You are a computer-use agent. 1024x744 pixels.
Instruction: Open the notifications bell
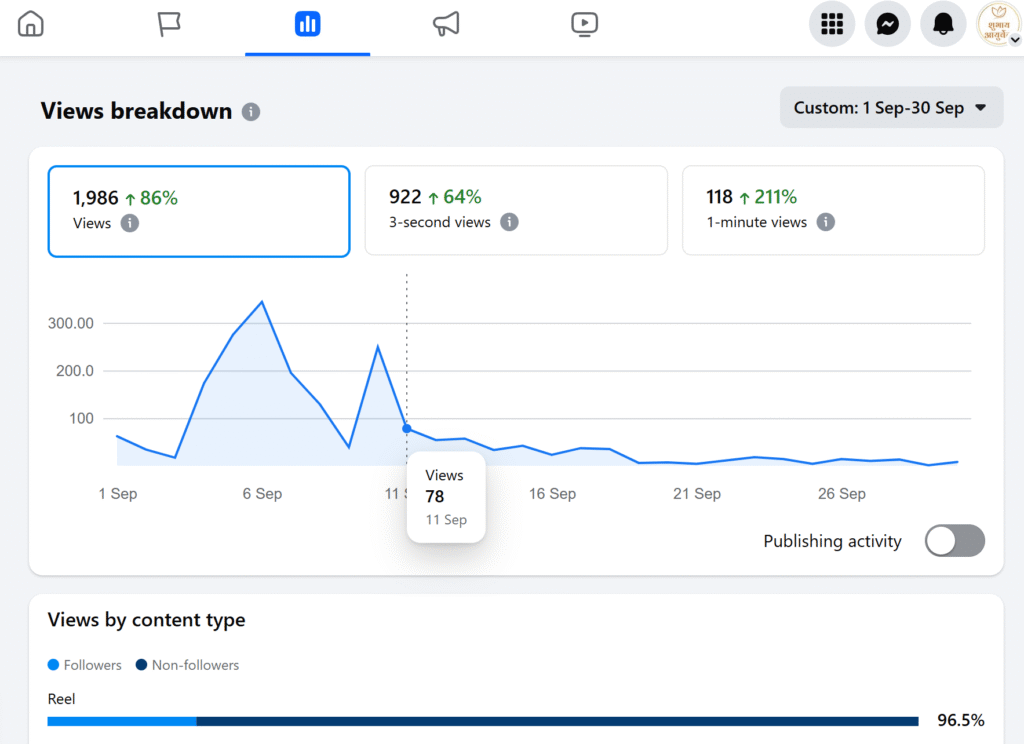tap(942, 25)
